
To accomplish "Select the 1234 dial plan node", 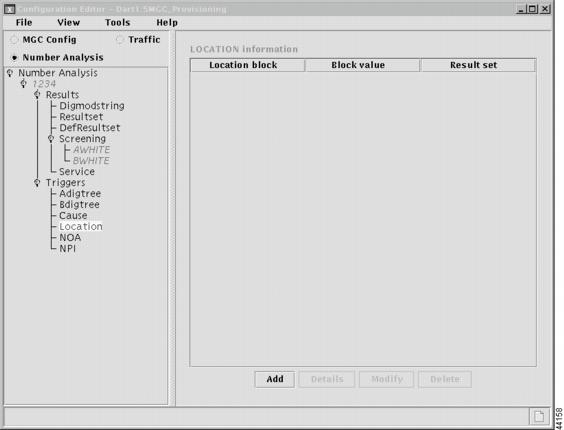I will pos(44,84).
